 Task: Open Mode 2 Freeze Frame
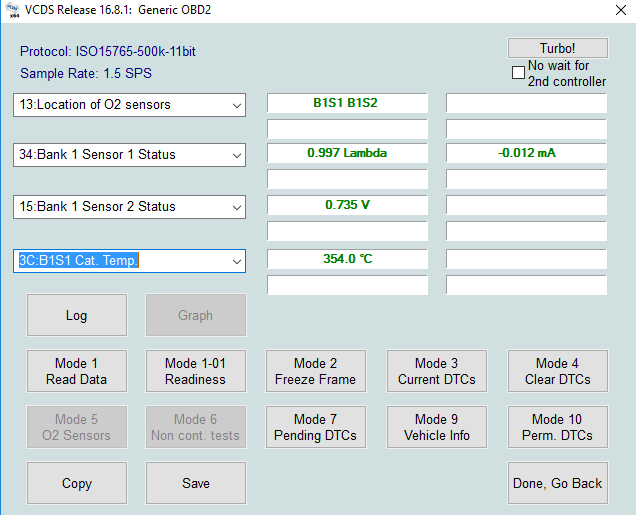click(316, 371)
